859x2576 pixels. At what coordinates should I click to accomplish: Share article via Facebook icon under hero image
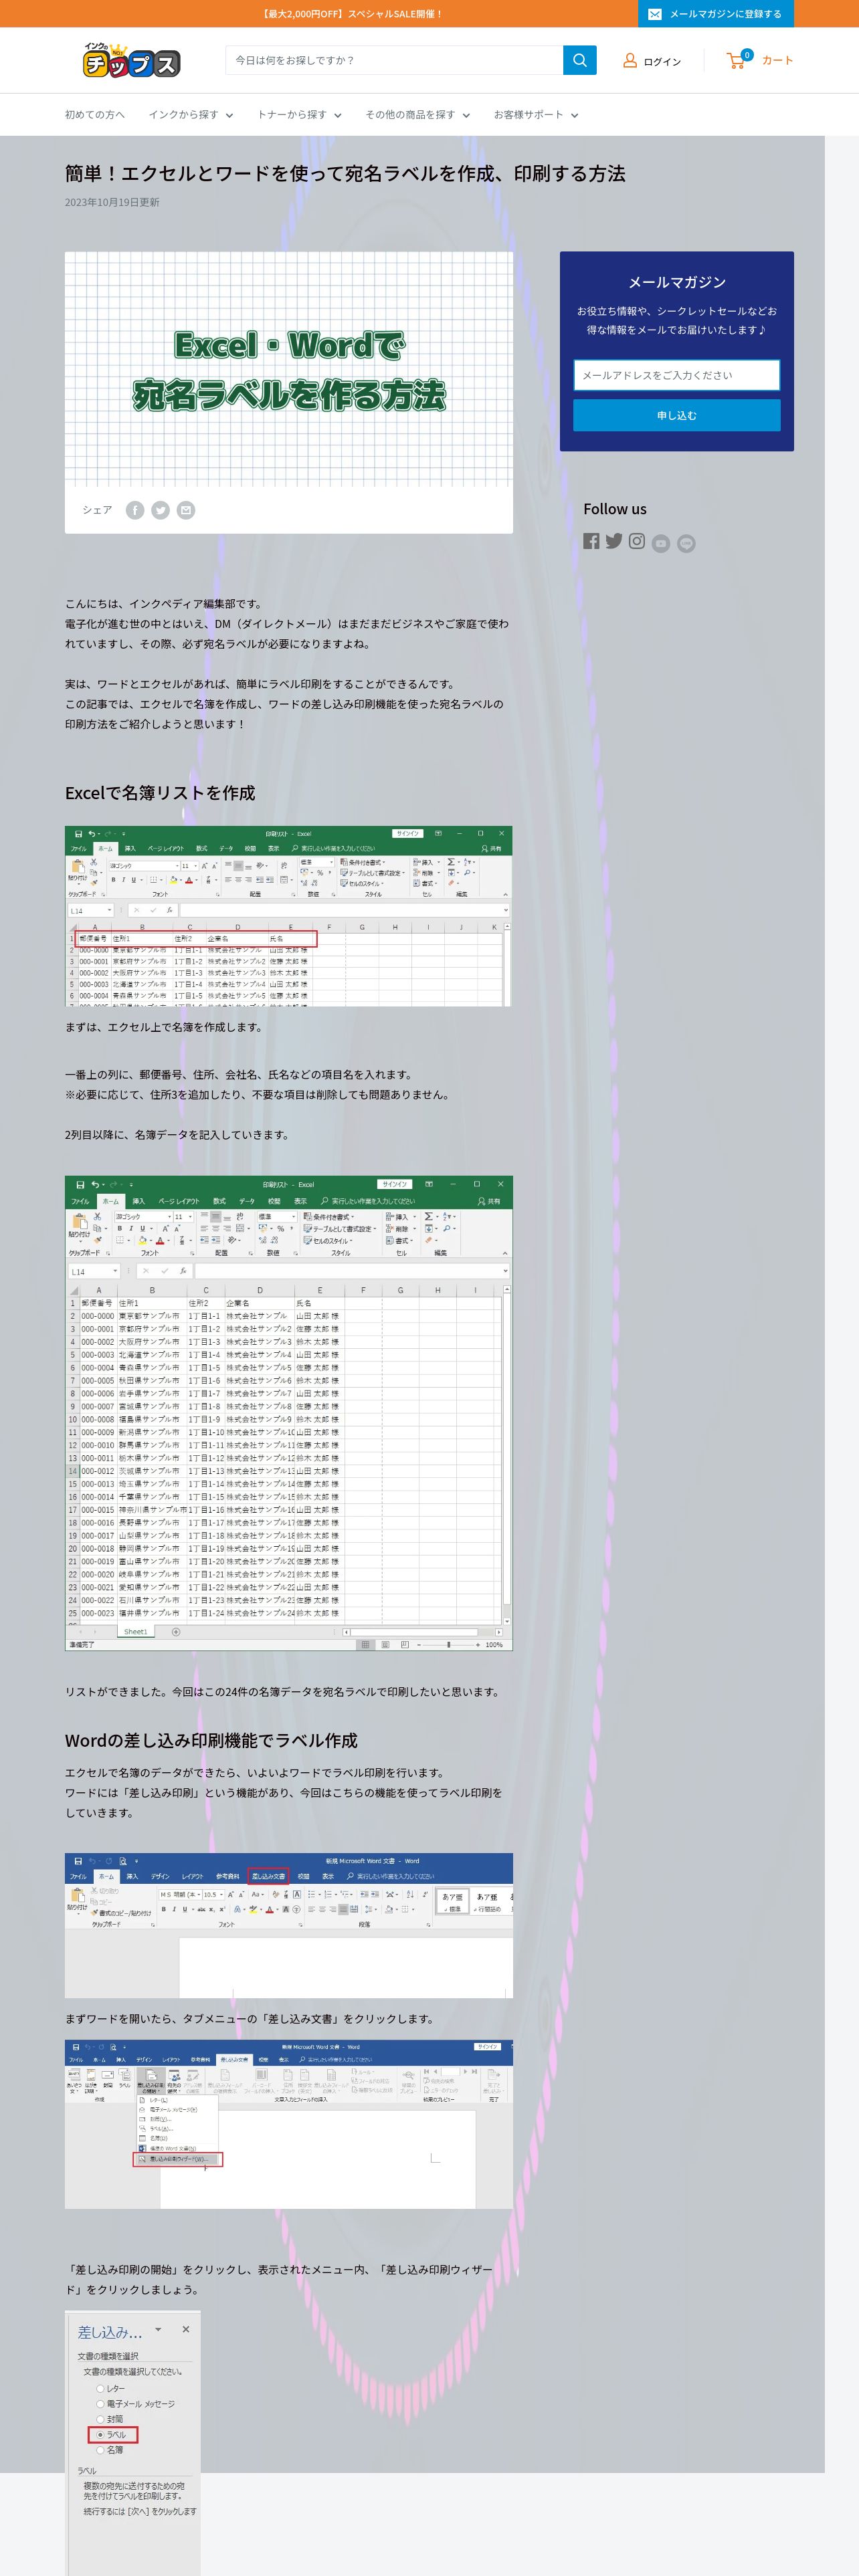pos(135,510)
